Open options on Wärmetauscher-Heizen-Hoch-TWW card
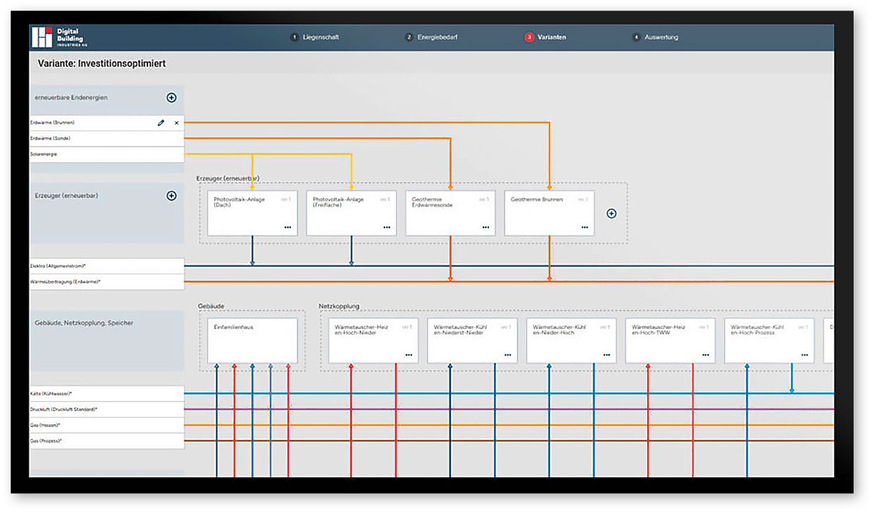Screen dimensions: 872x512 pos(706,355)
